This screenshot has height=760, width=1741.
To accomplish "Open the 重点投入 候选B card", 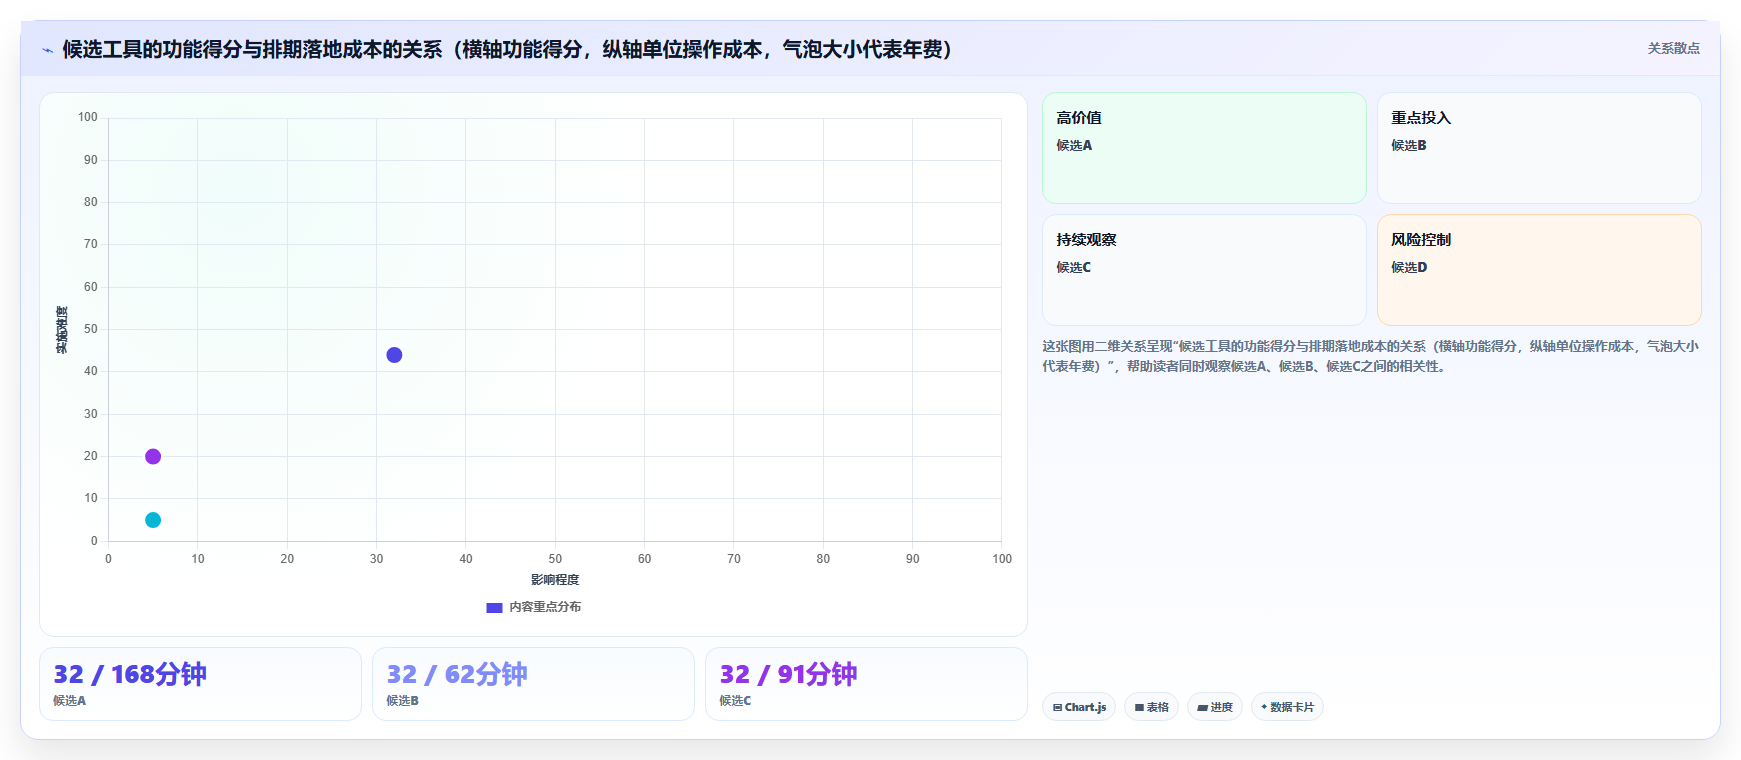I will pos(1539,148).
